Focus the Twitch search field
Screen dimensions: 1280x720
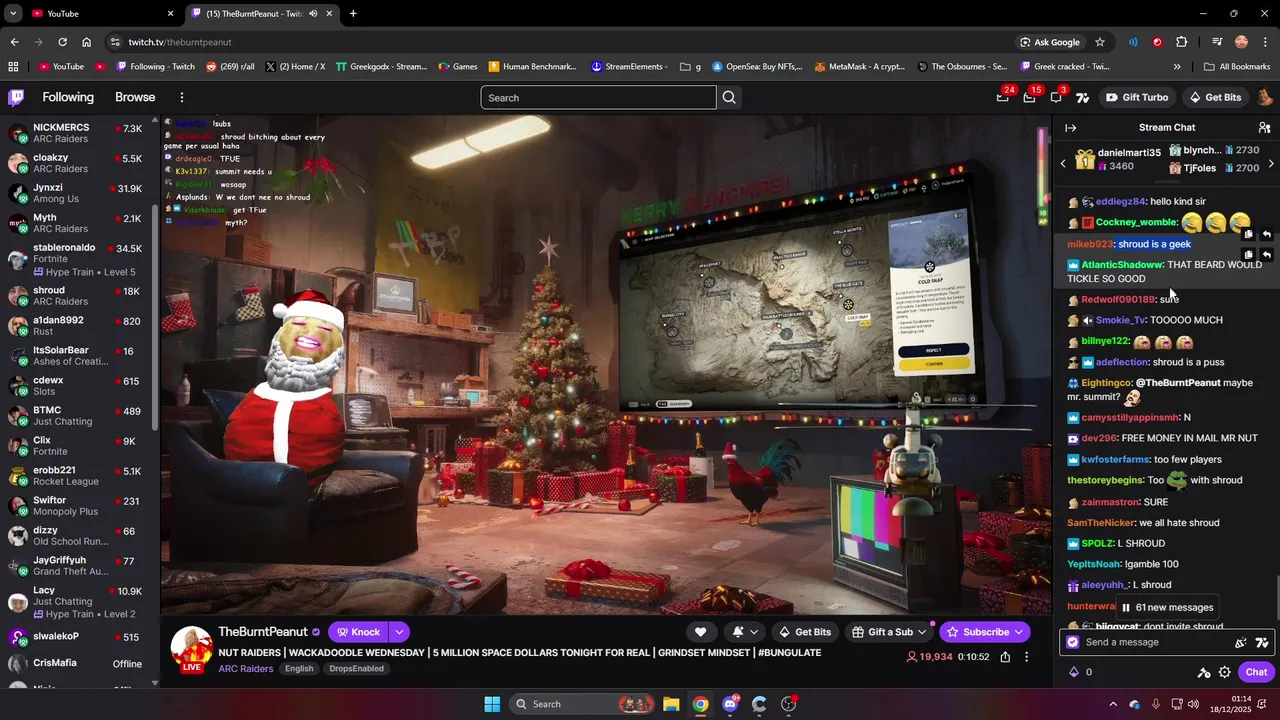pos(598,97)
